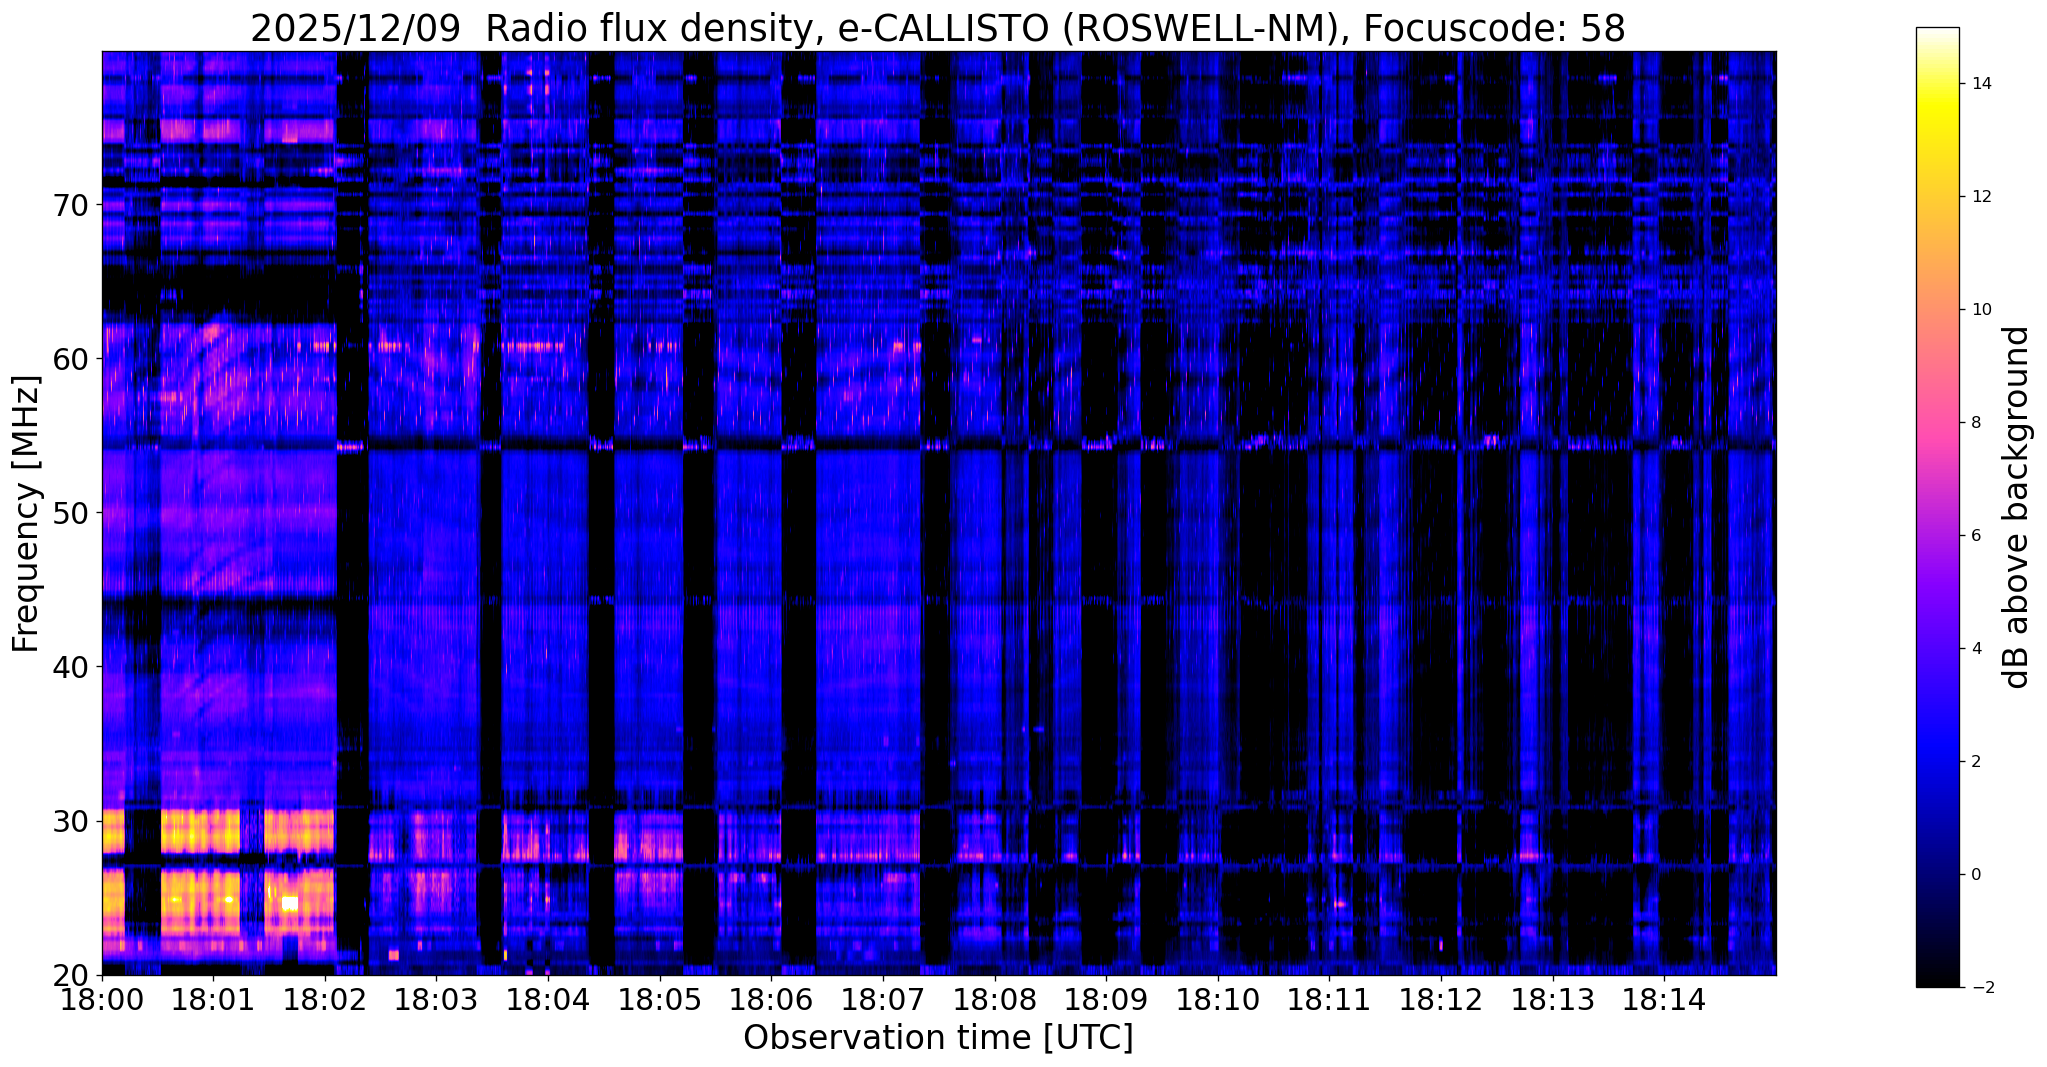Select the 18:13 time tick label
Viewport: 2047px width, 1067px height.
(1552, 998)
